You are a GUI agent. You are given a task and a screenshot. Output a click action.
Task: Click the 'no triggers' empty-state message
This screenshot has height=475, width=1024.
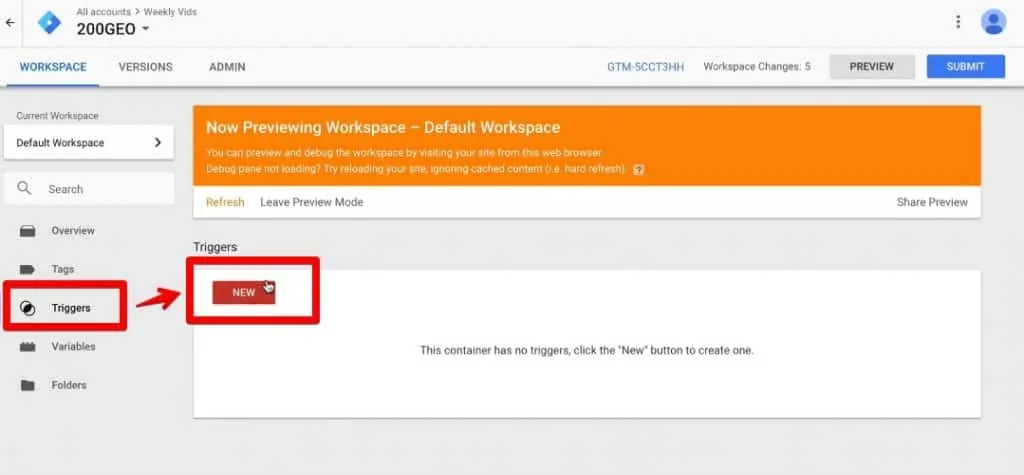pos(586,350)
